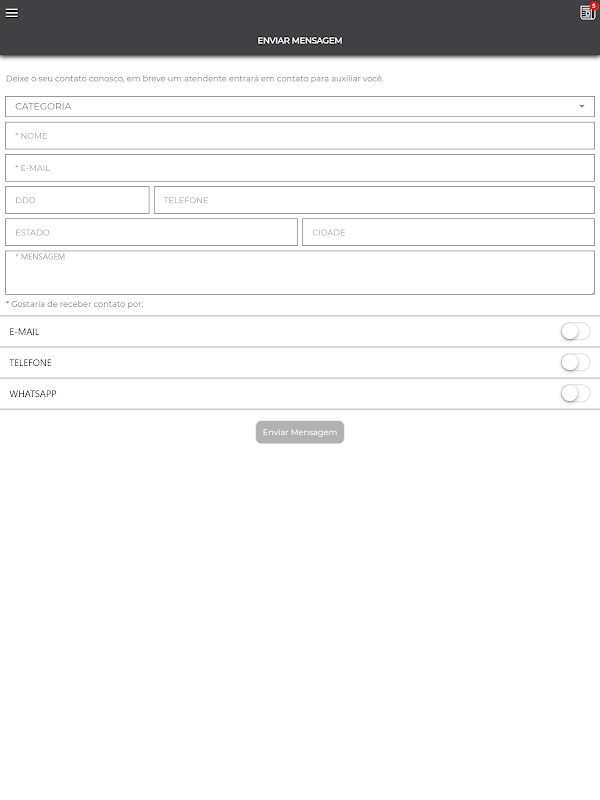Click the ENVIAR MENSAGEM header title
This screenshot has height=800, width=600.
click(300, 40)
